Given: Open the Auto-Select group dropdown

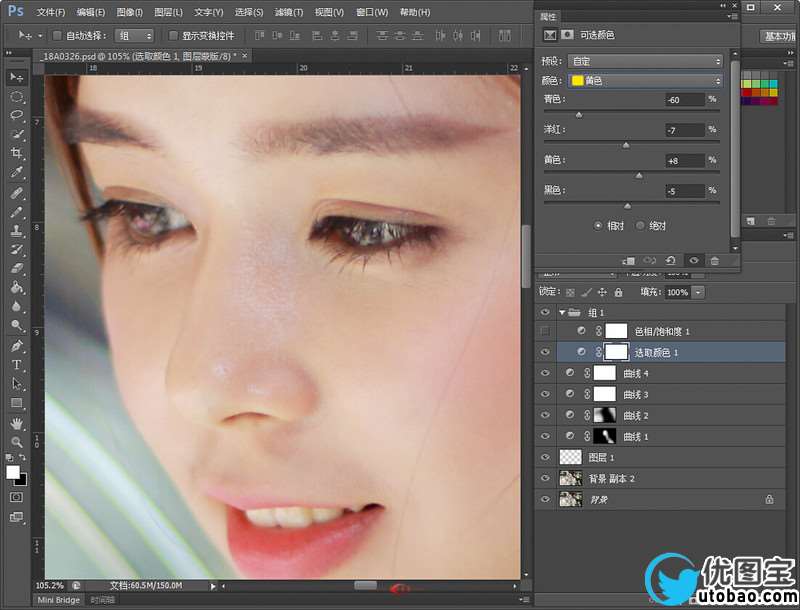Looking at the screenshot, I should 134,35.
